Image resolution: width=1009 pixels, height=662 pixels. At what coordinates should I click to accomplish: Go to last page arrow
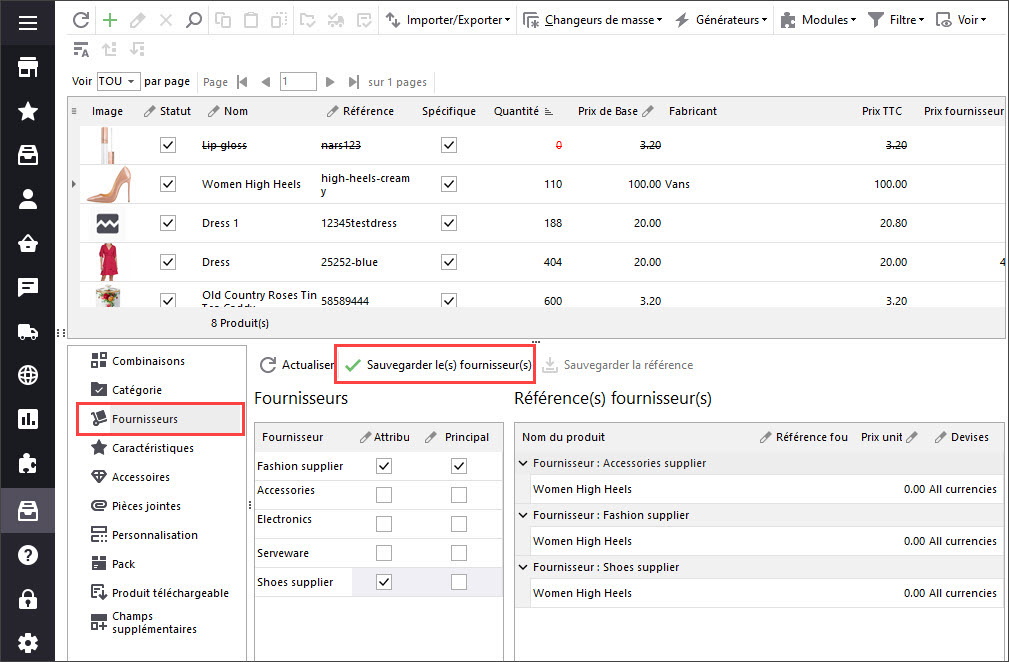pos(353,82)
